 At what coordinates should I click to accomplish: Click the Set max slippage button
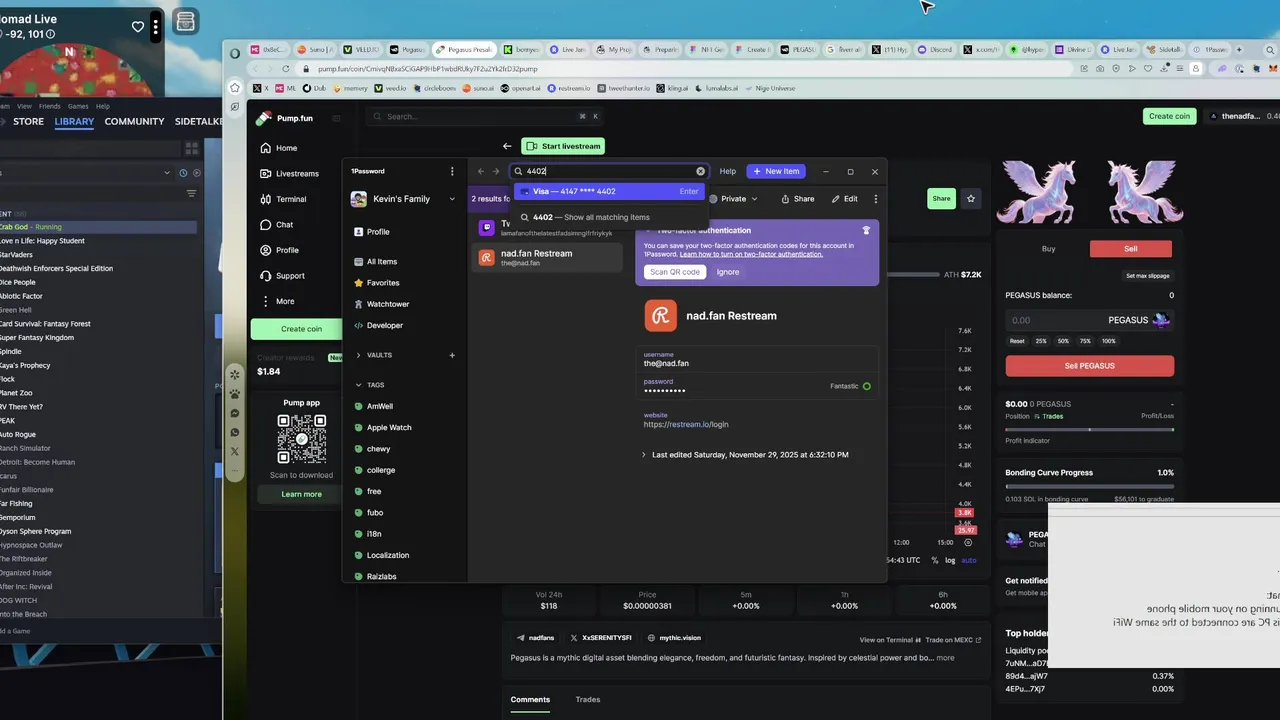1147,276
